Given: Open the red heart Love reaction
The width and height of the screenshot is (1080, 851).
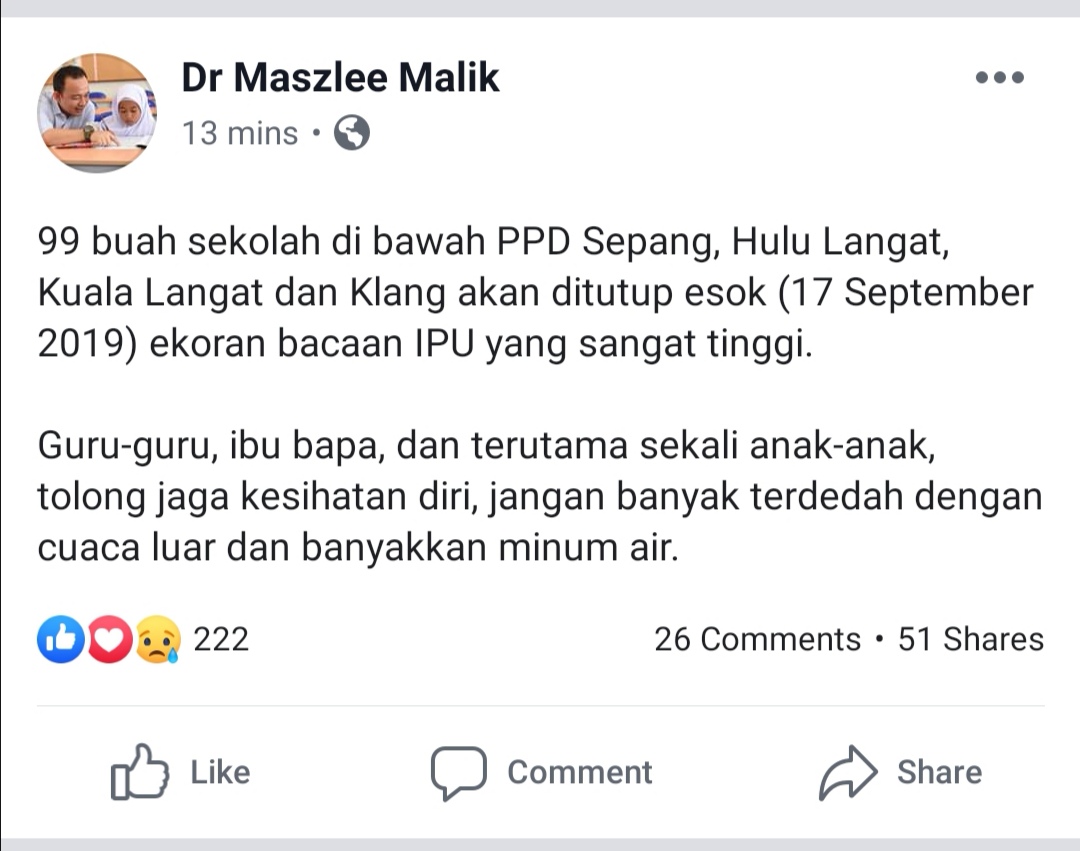Looking at the screenshot, I should [109, 639].
